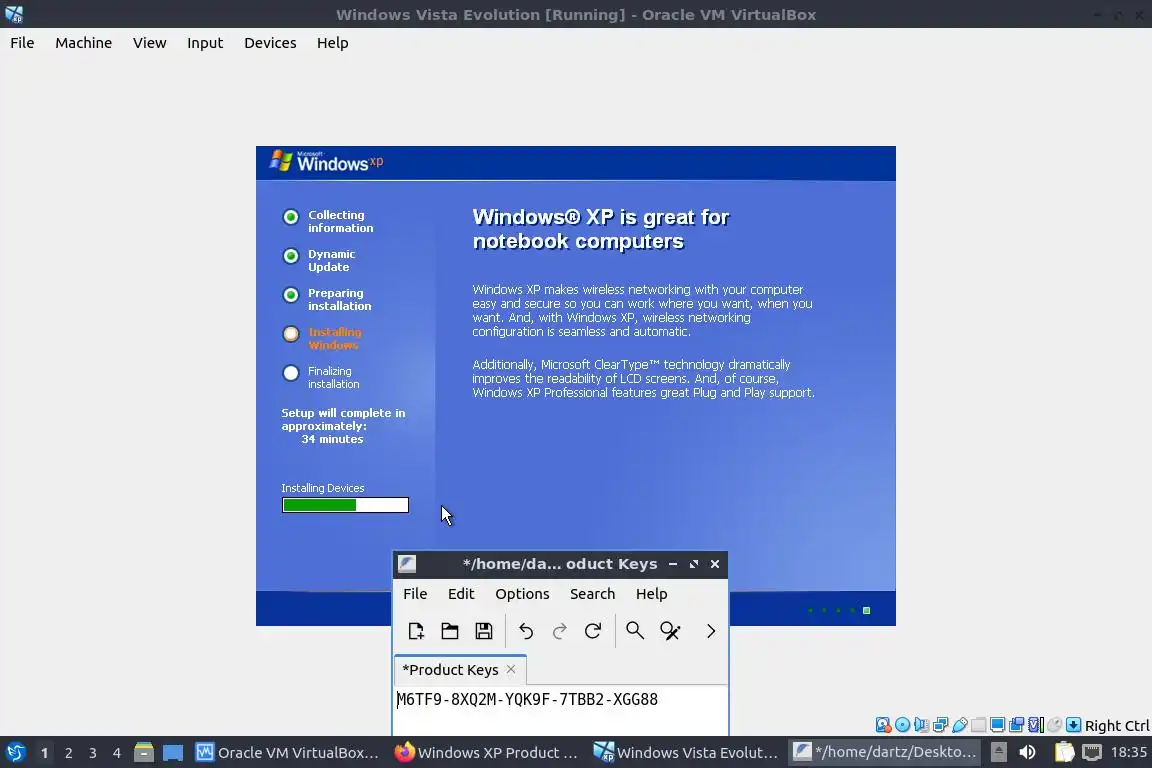Click the Reload icon in editor toolbar
The image size is (1152, 768).
tap(593, 631)
